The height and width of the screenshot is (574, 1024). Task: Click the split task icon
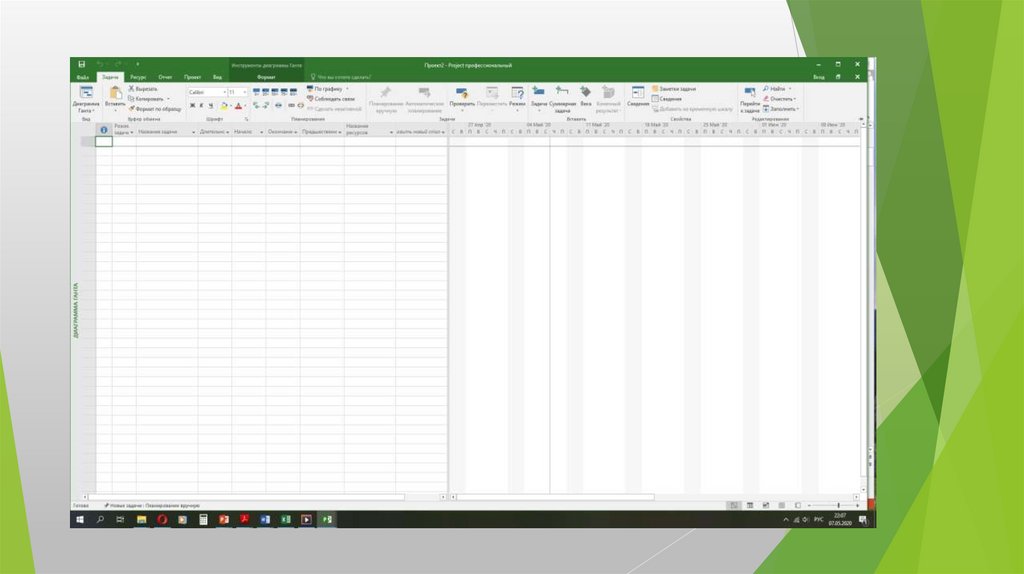(x=278, y=105)
